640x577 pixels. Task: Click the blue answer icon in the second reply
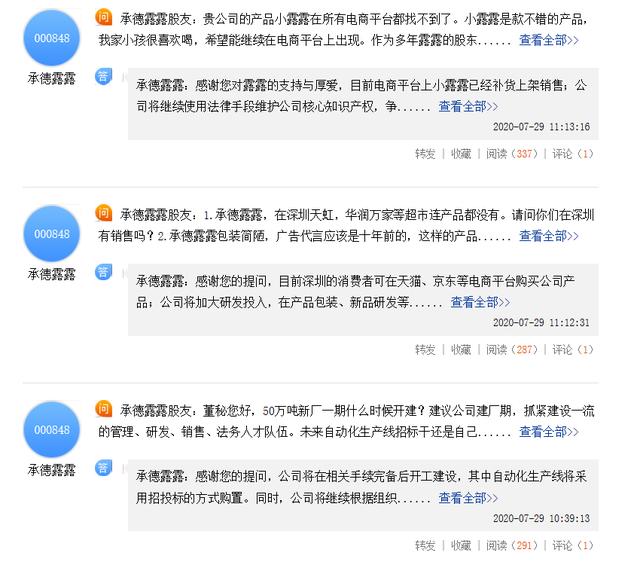coord(104,272)
